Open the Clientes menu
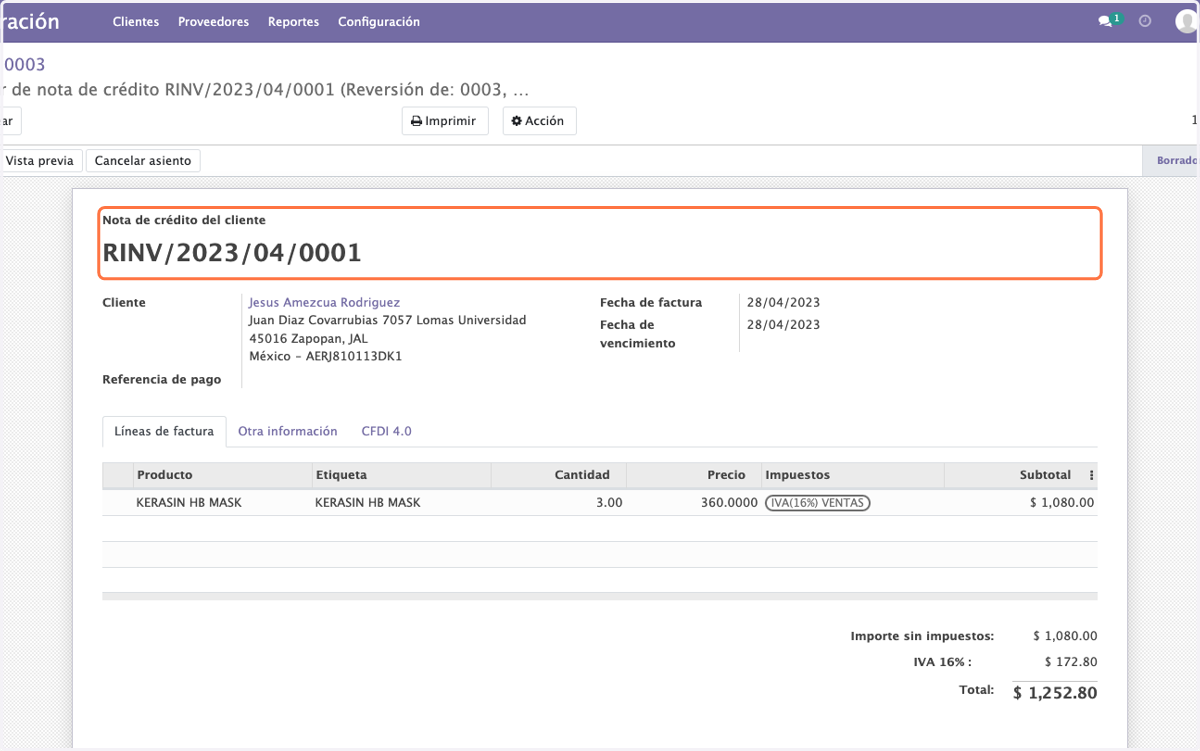The width and height of the screenshot is (1200, 751). (136, 21)
